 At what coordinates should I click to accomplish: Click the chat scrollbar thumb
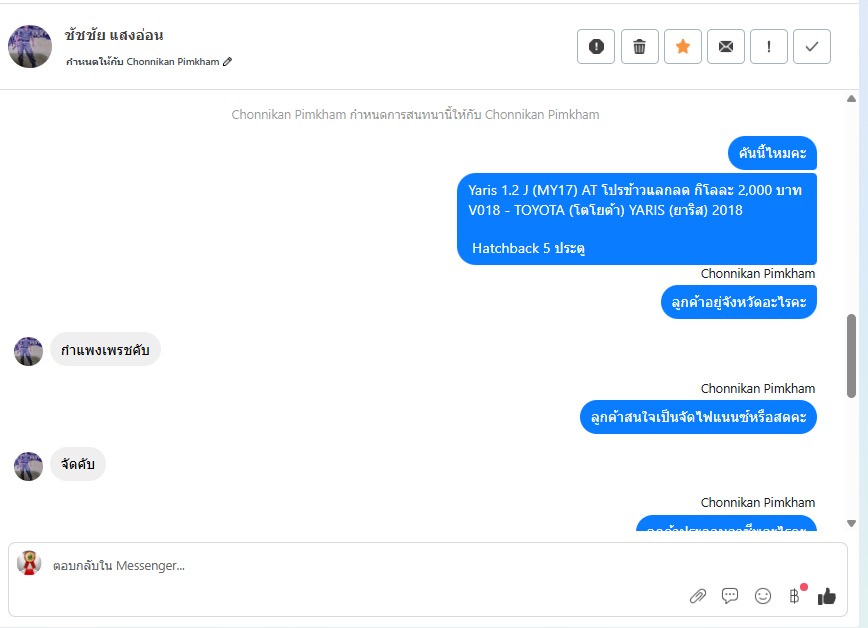tap(851, 356)
